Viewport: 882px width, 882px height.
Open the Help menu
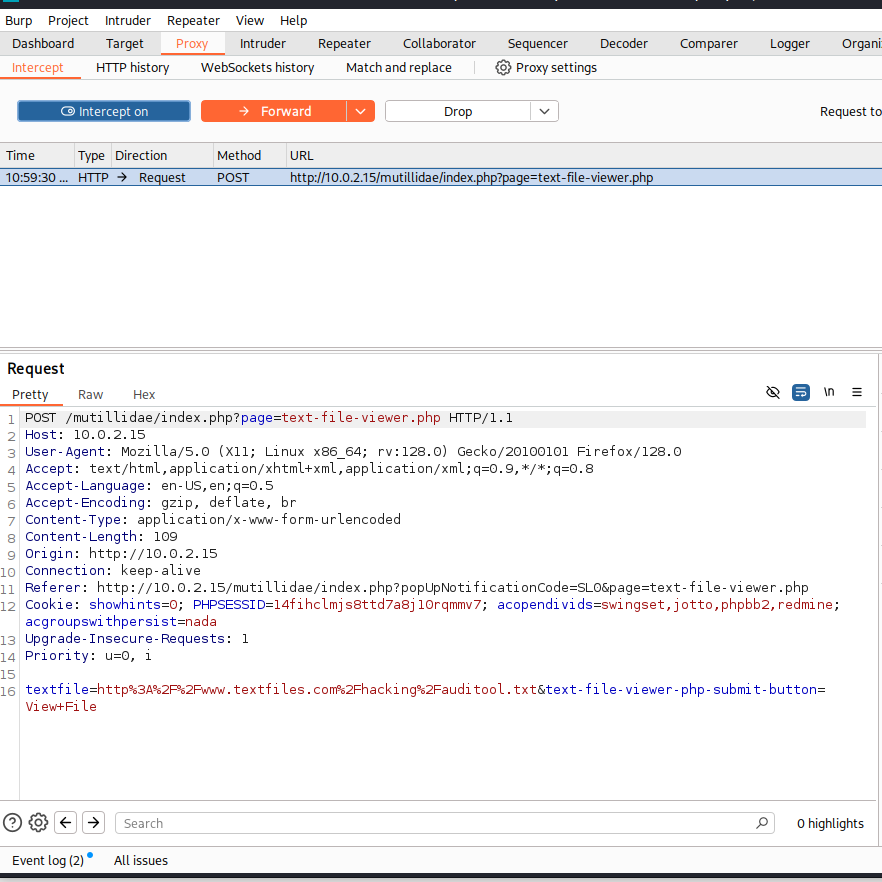pyautogui.click(x=294, y=21)
